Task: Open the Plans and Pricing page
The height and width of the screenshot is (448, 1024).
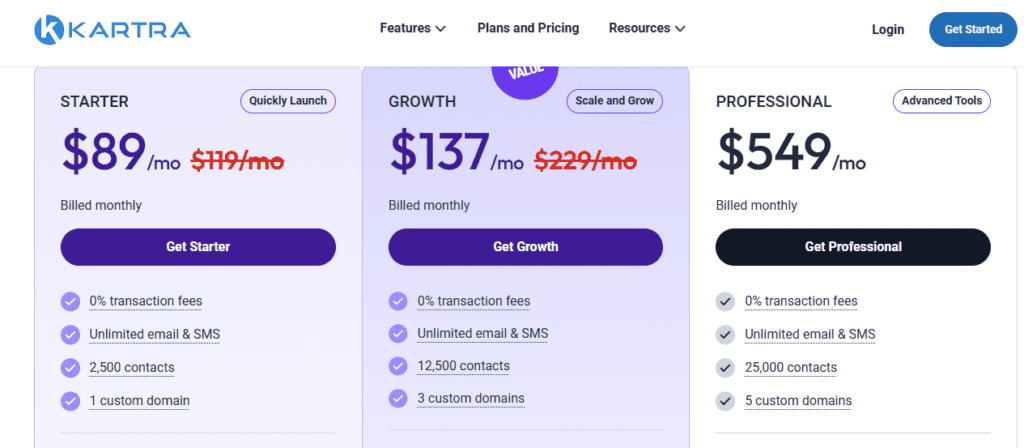Action: (528, 28)
